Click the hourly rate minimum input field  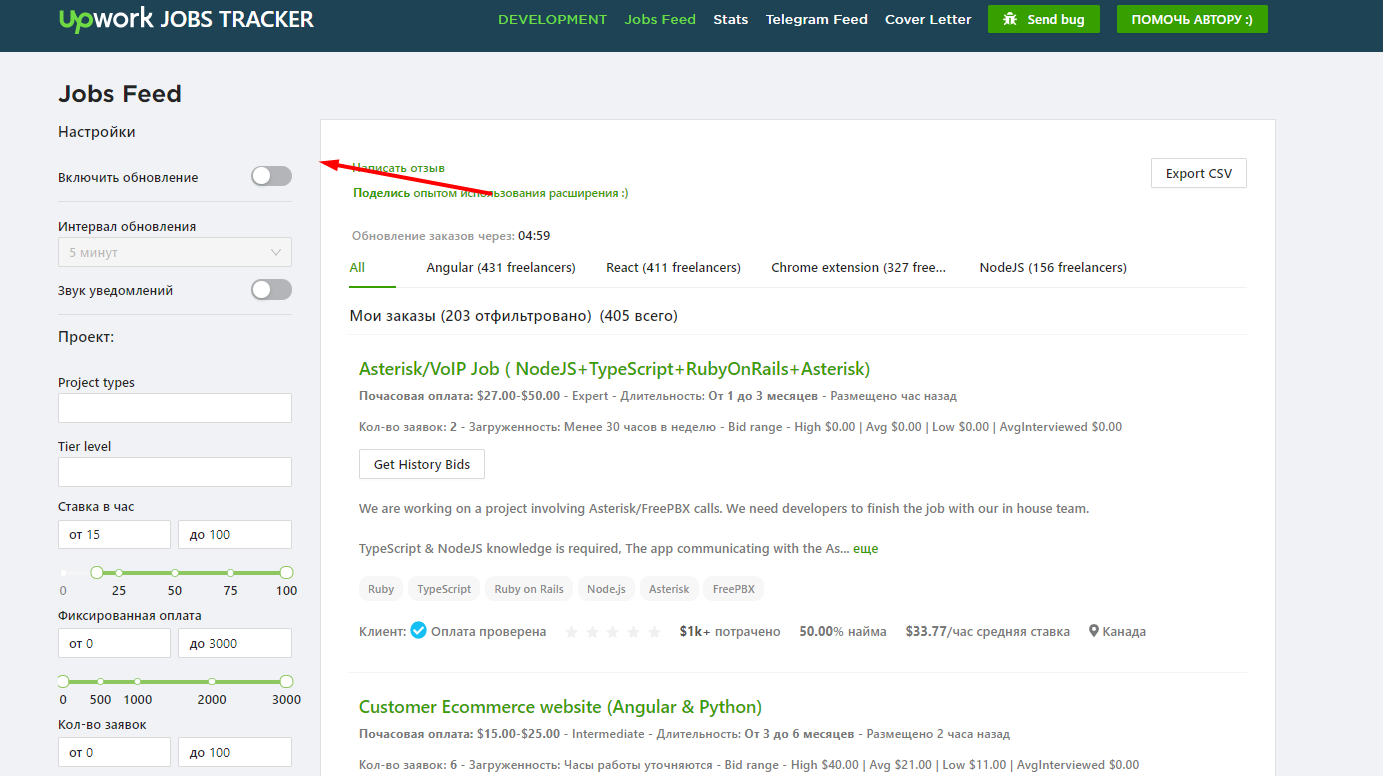coord(114,534)
